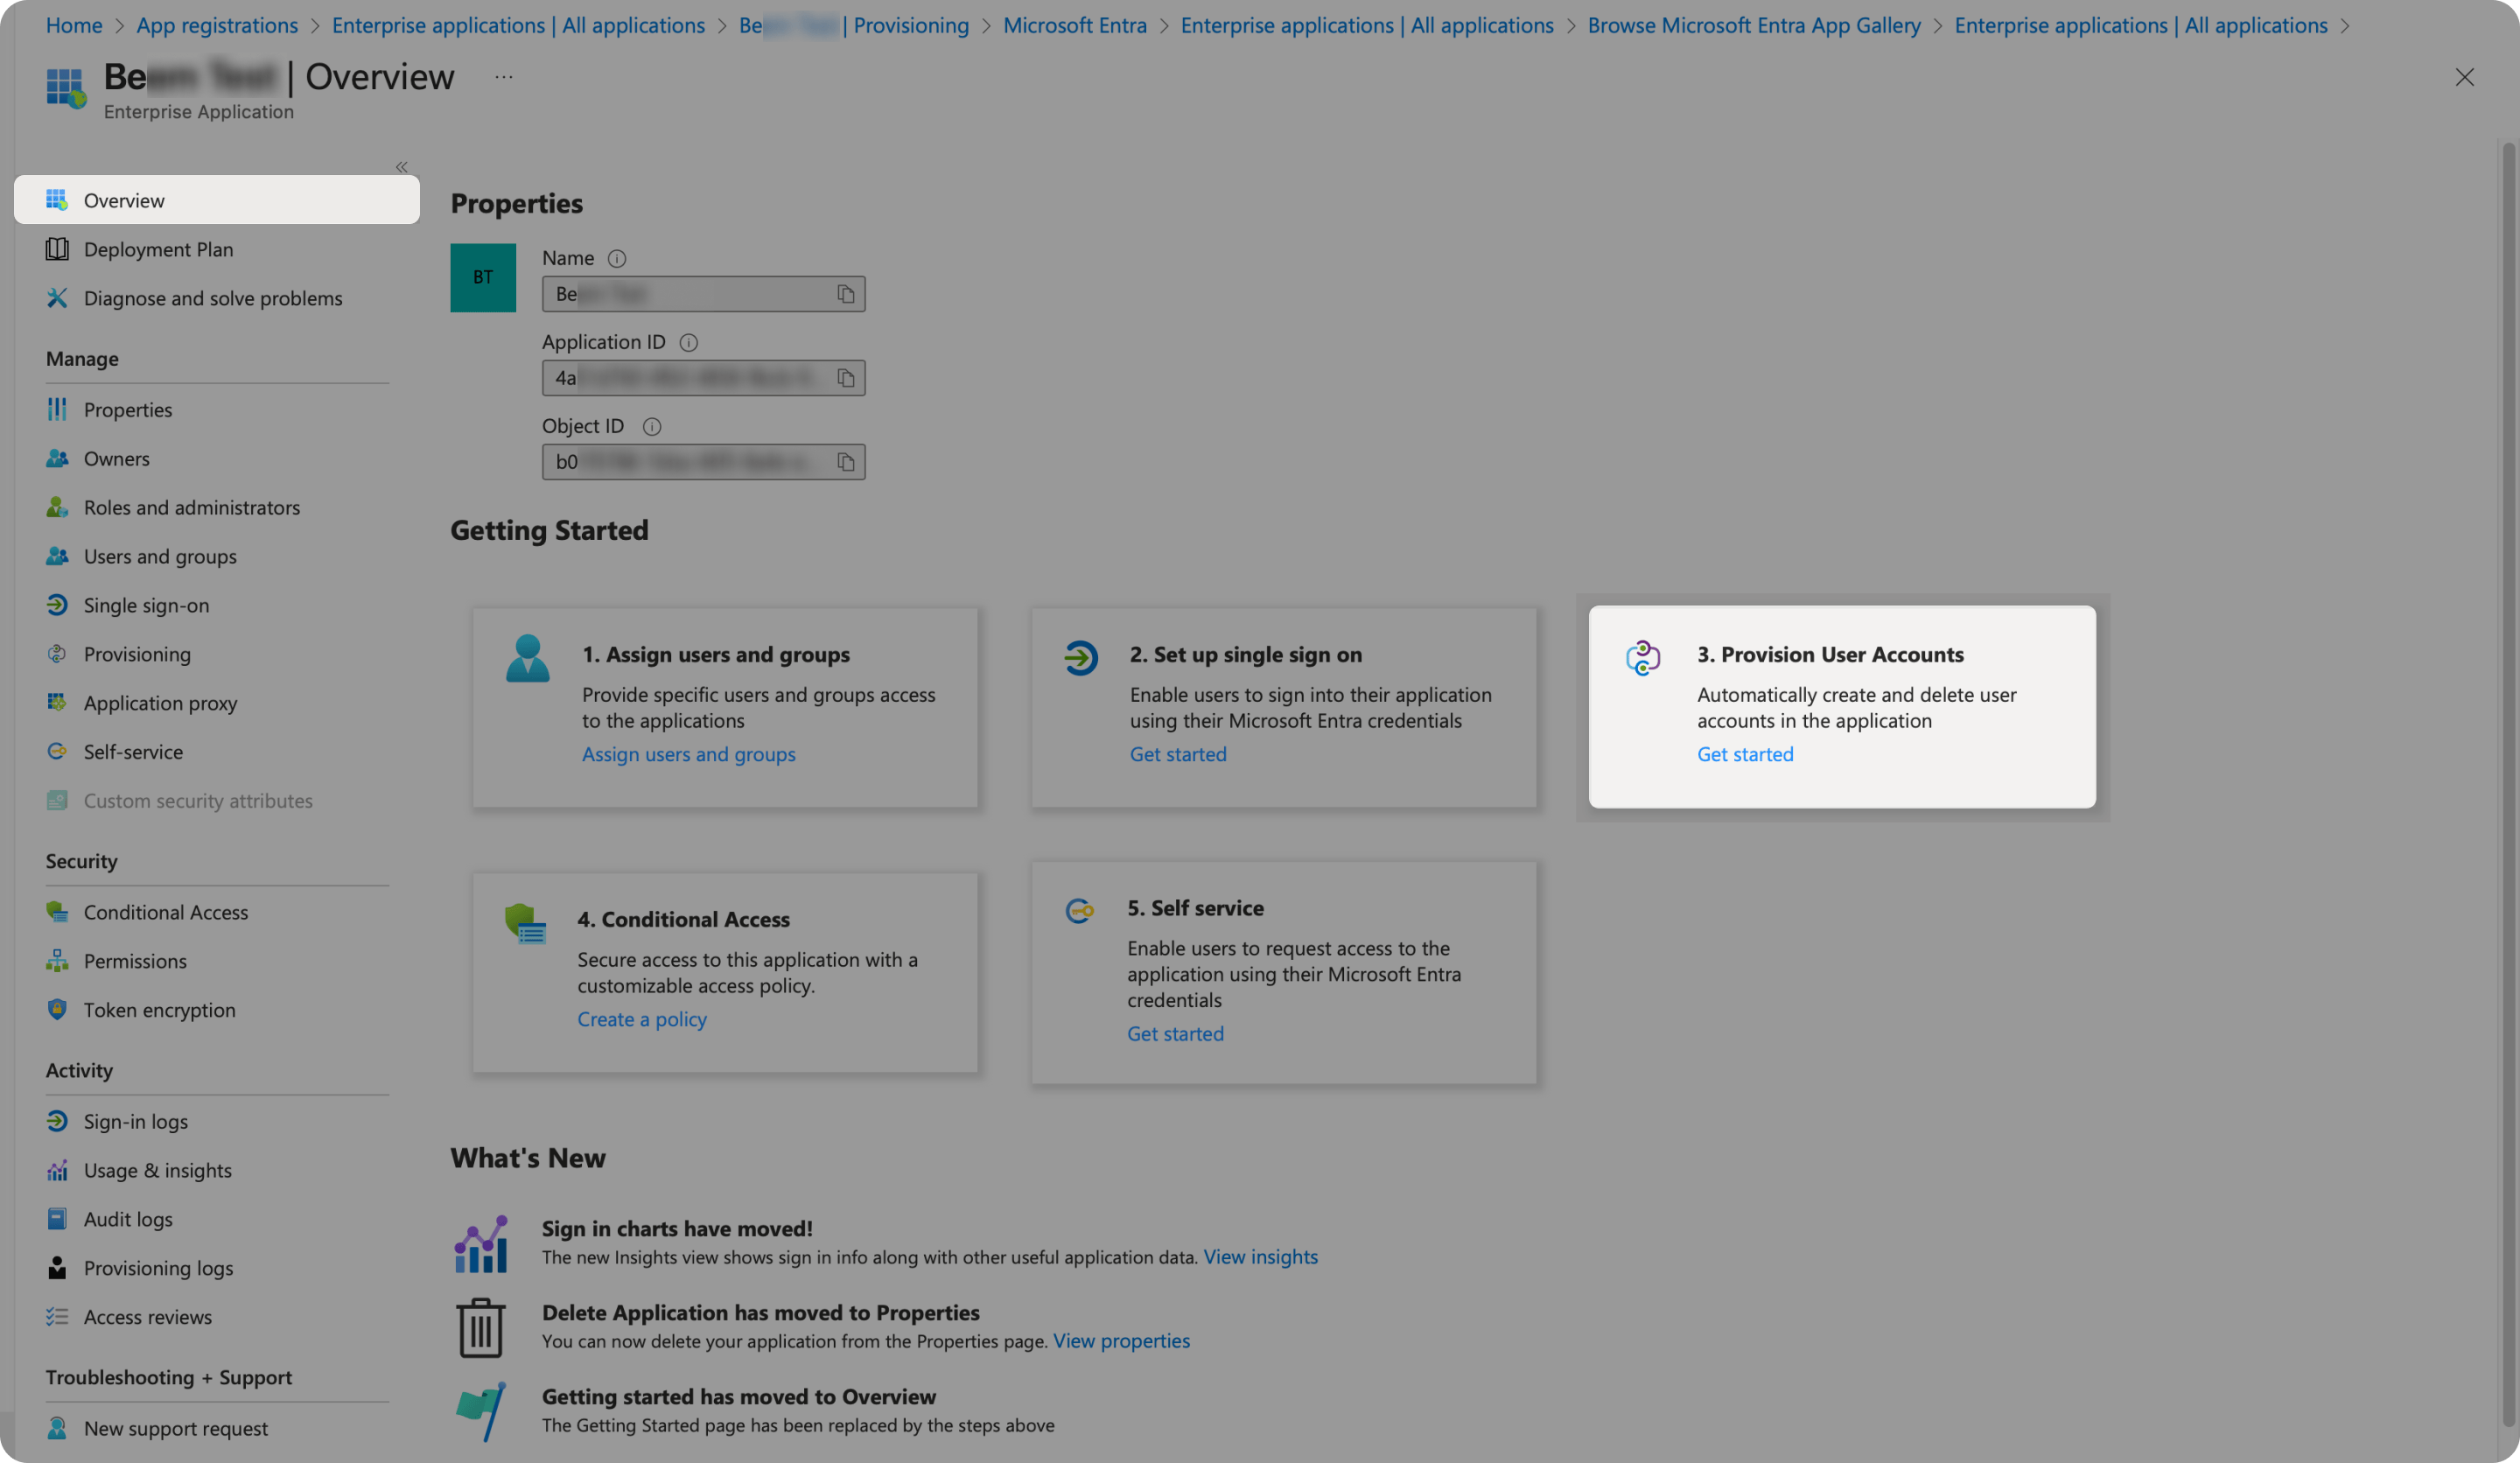Click the Assign users and groups link

coord(689,754)
